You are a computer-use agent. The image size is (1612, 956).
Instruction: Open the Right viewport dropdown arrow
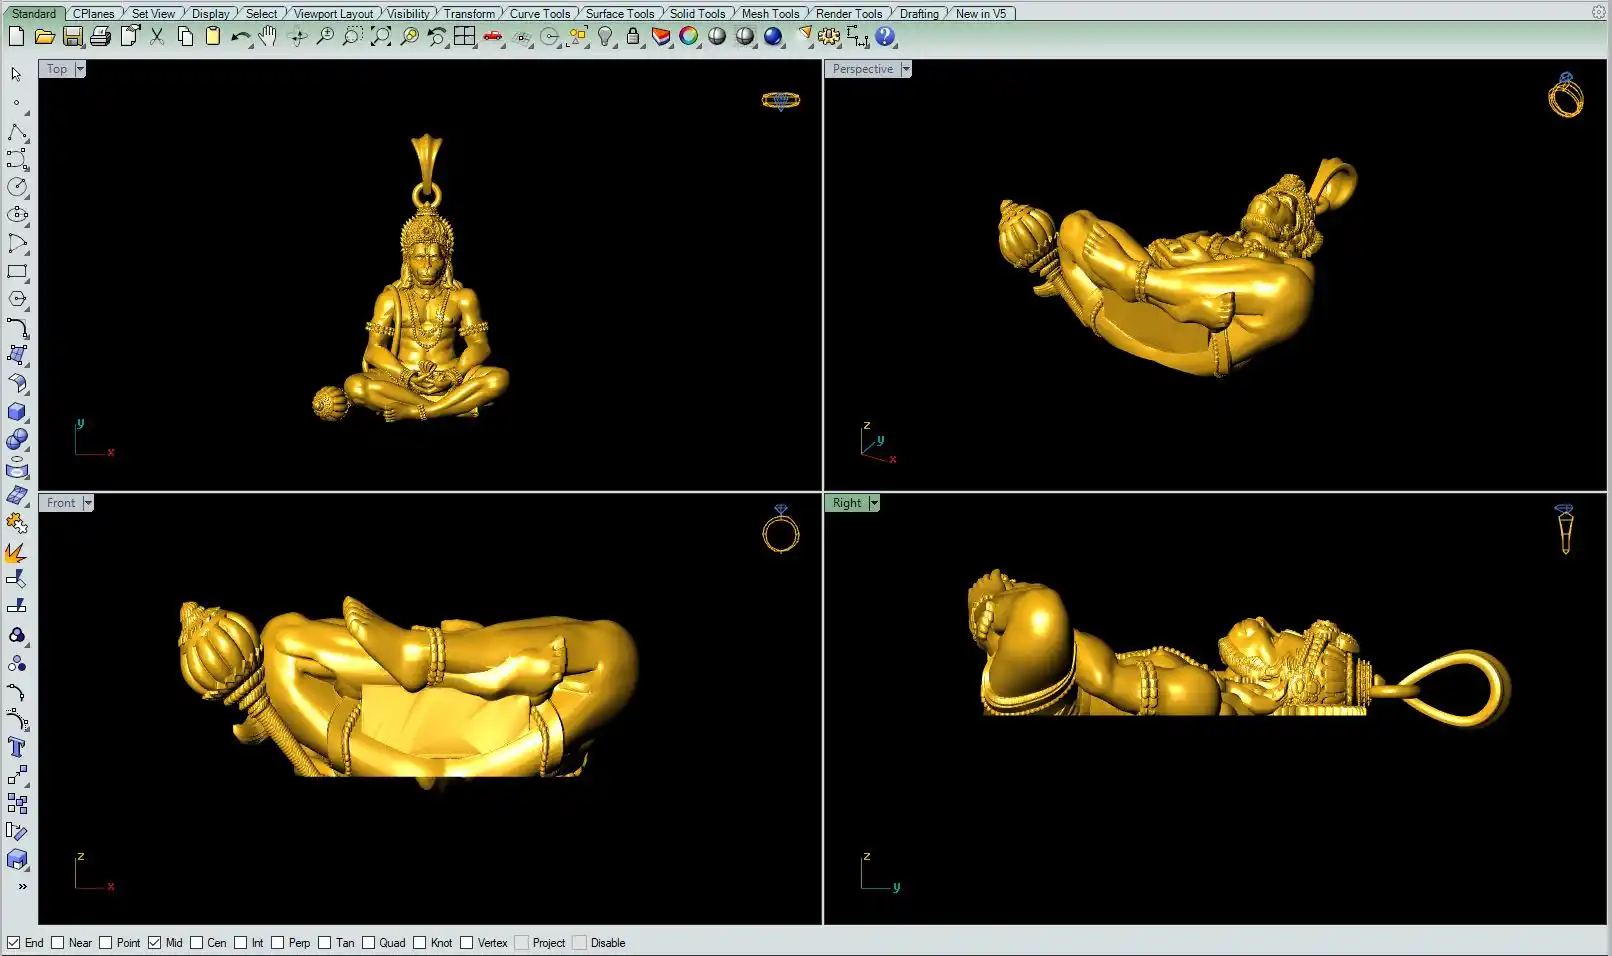[874, 503]
